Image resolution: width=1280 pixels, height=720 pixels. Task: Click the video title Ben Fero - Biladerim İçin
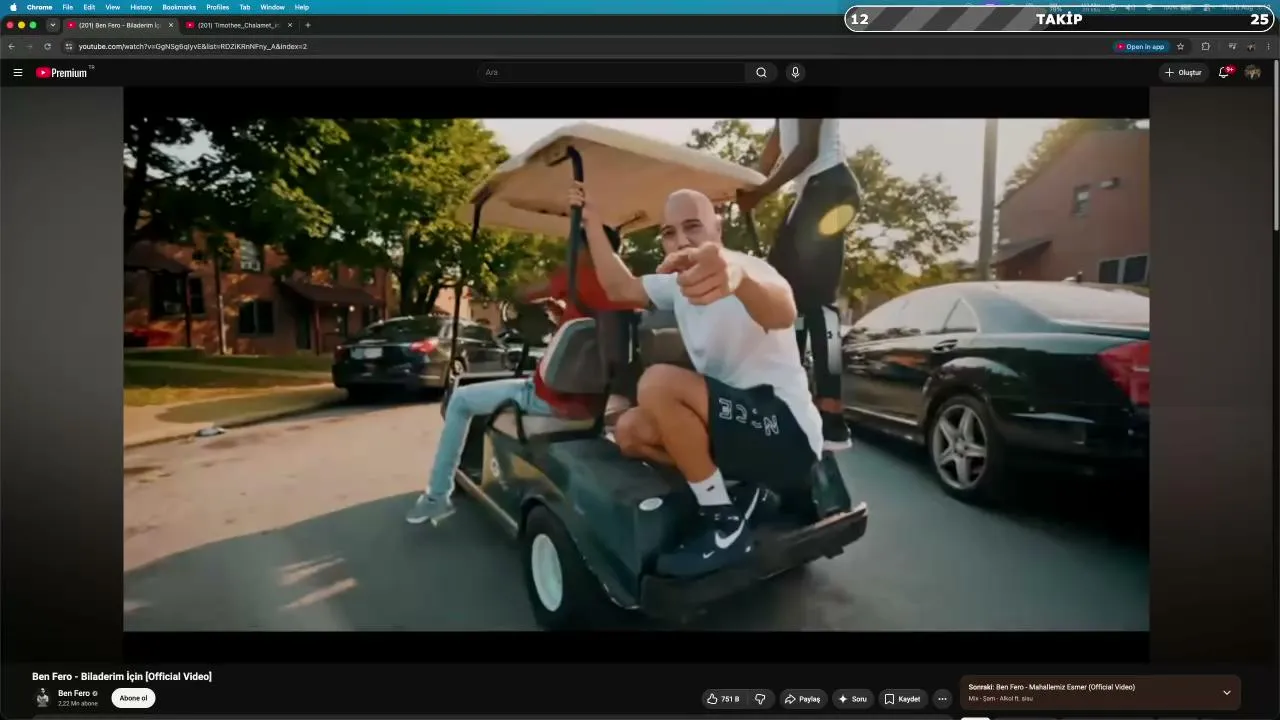[122, 677]
